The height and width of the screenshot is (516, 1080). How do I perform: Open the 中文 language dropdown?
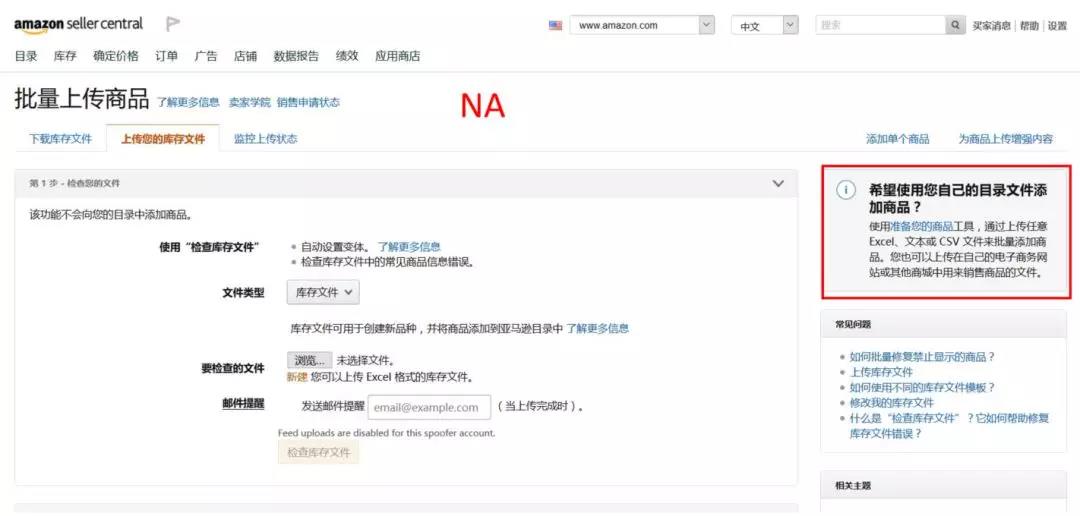click(x=765, y=25)
